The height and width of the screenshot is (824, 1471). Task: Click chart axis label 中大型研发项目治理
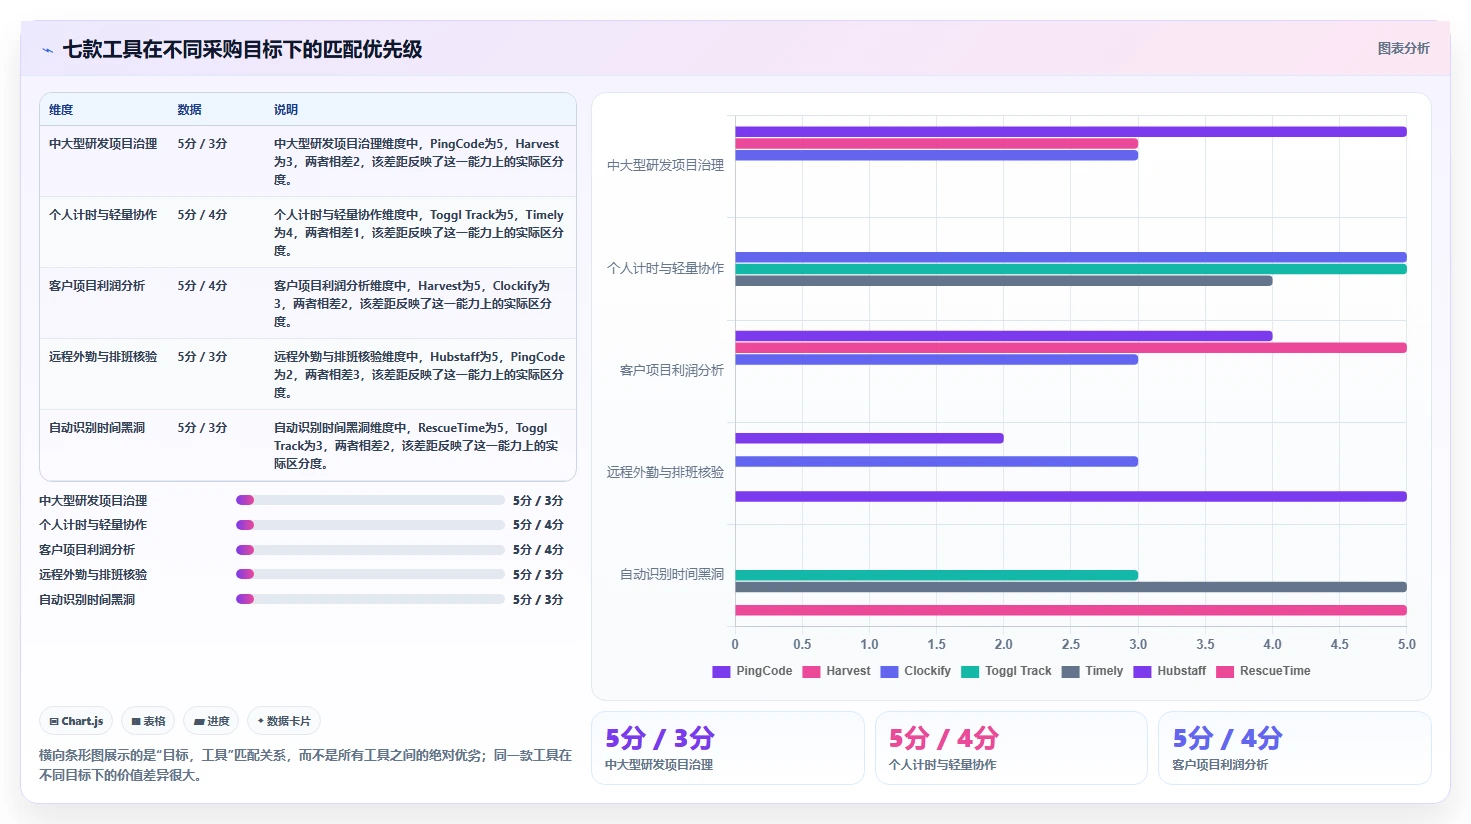point(665,166)
